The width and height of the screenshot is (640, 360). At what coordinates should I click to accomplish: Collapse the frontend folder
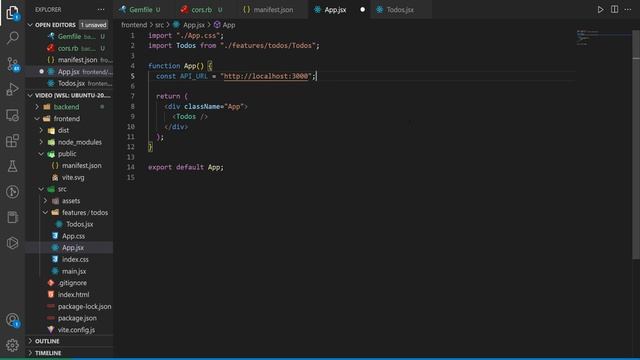click(67, 119)
